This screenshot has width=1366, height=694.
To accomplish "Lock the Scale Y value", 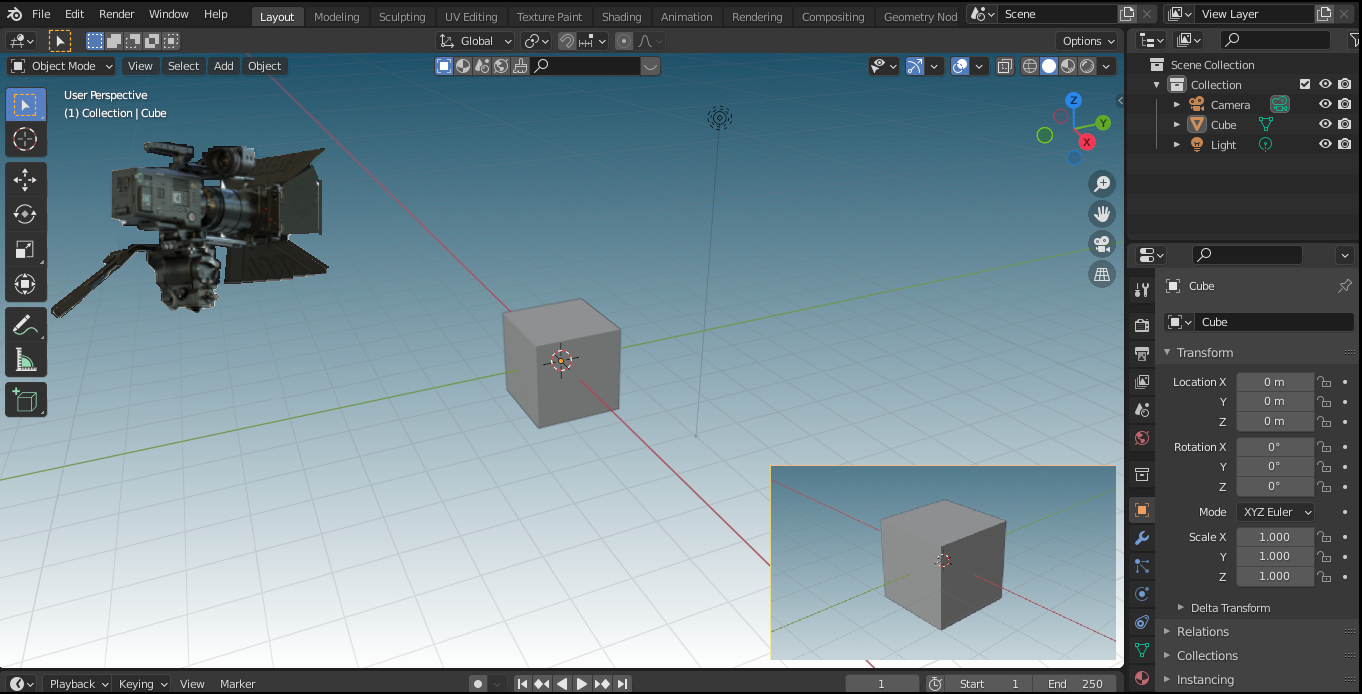I will click(x=1324, y=556).
